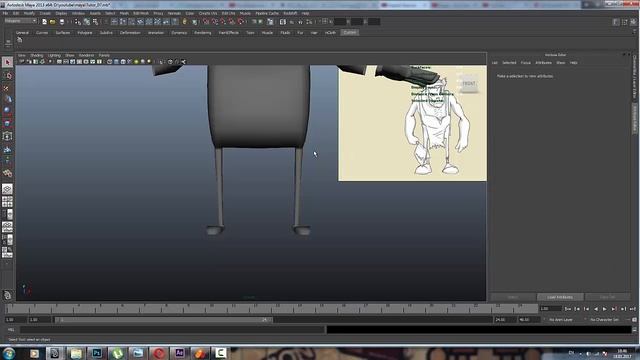640x360 pixels.
Task: Click the time slider ruler
Action: click(x=271, y=309)
